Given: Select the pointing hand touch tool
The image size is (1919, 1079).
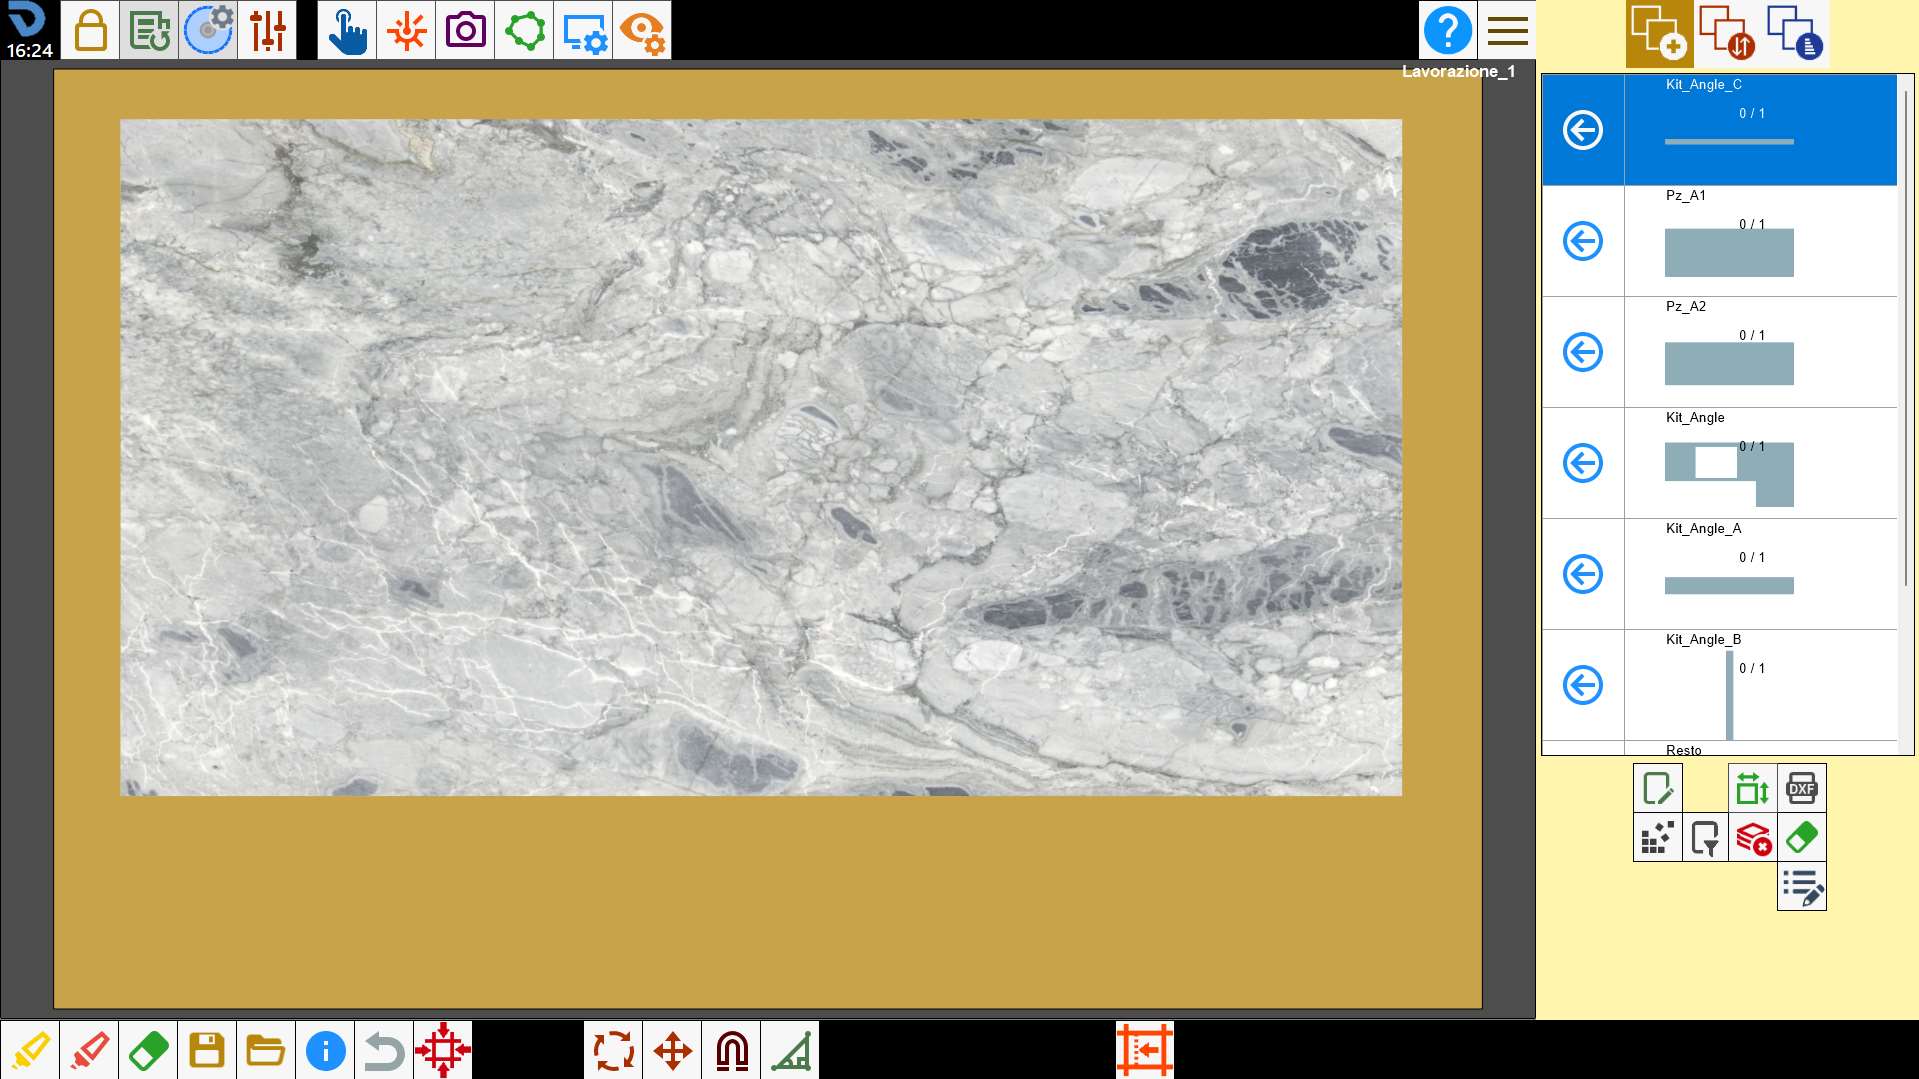Looking at the screenshot, I should pyautogui.click(x=347, y=30).
